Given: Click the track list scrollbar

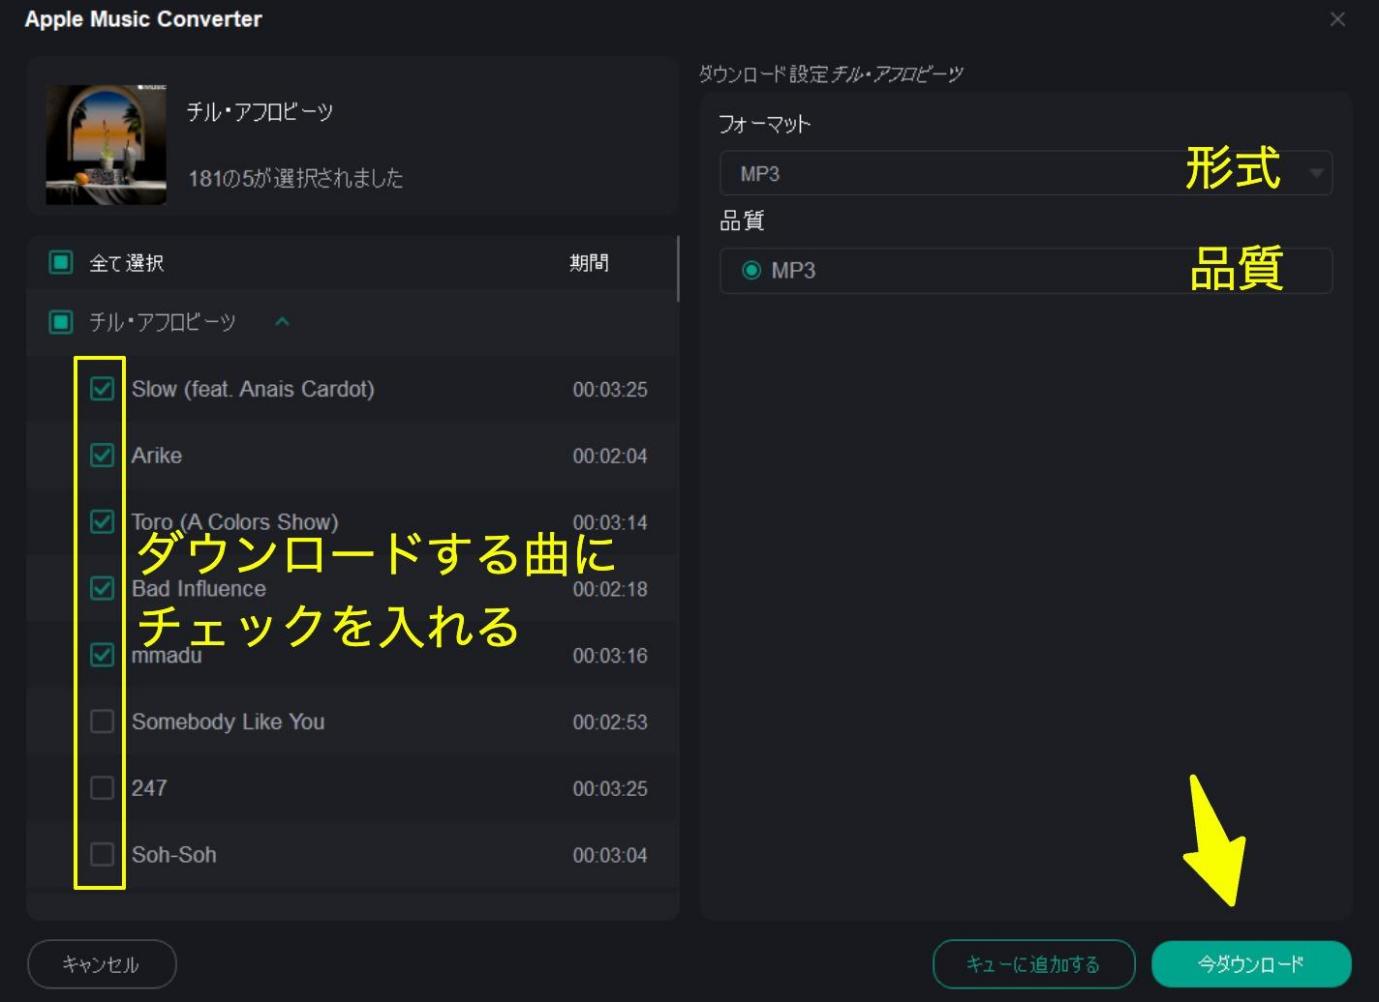Looking at the screenshot, I should pos(678,268).
